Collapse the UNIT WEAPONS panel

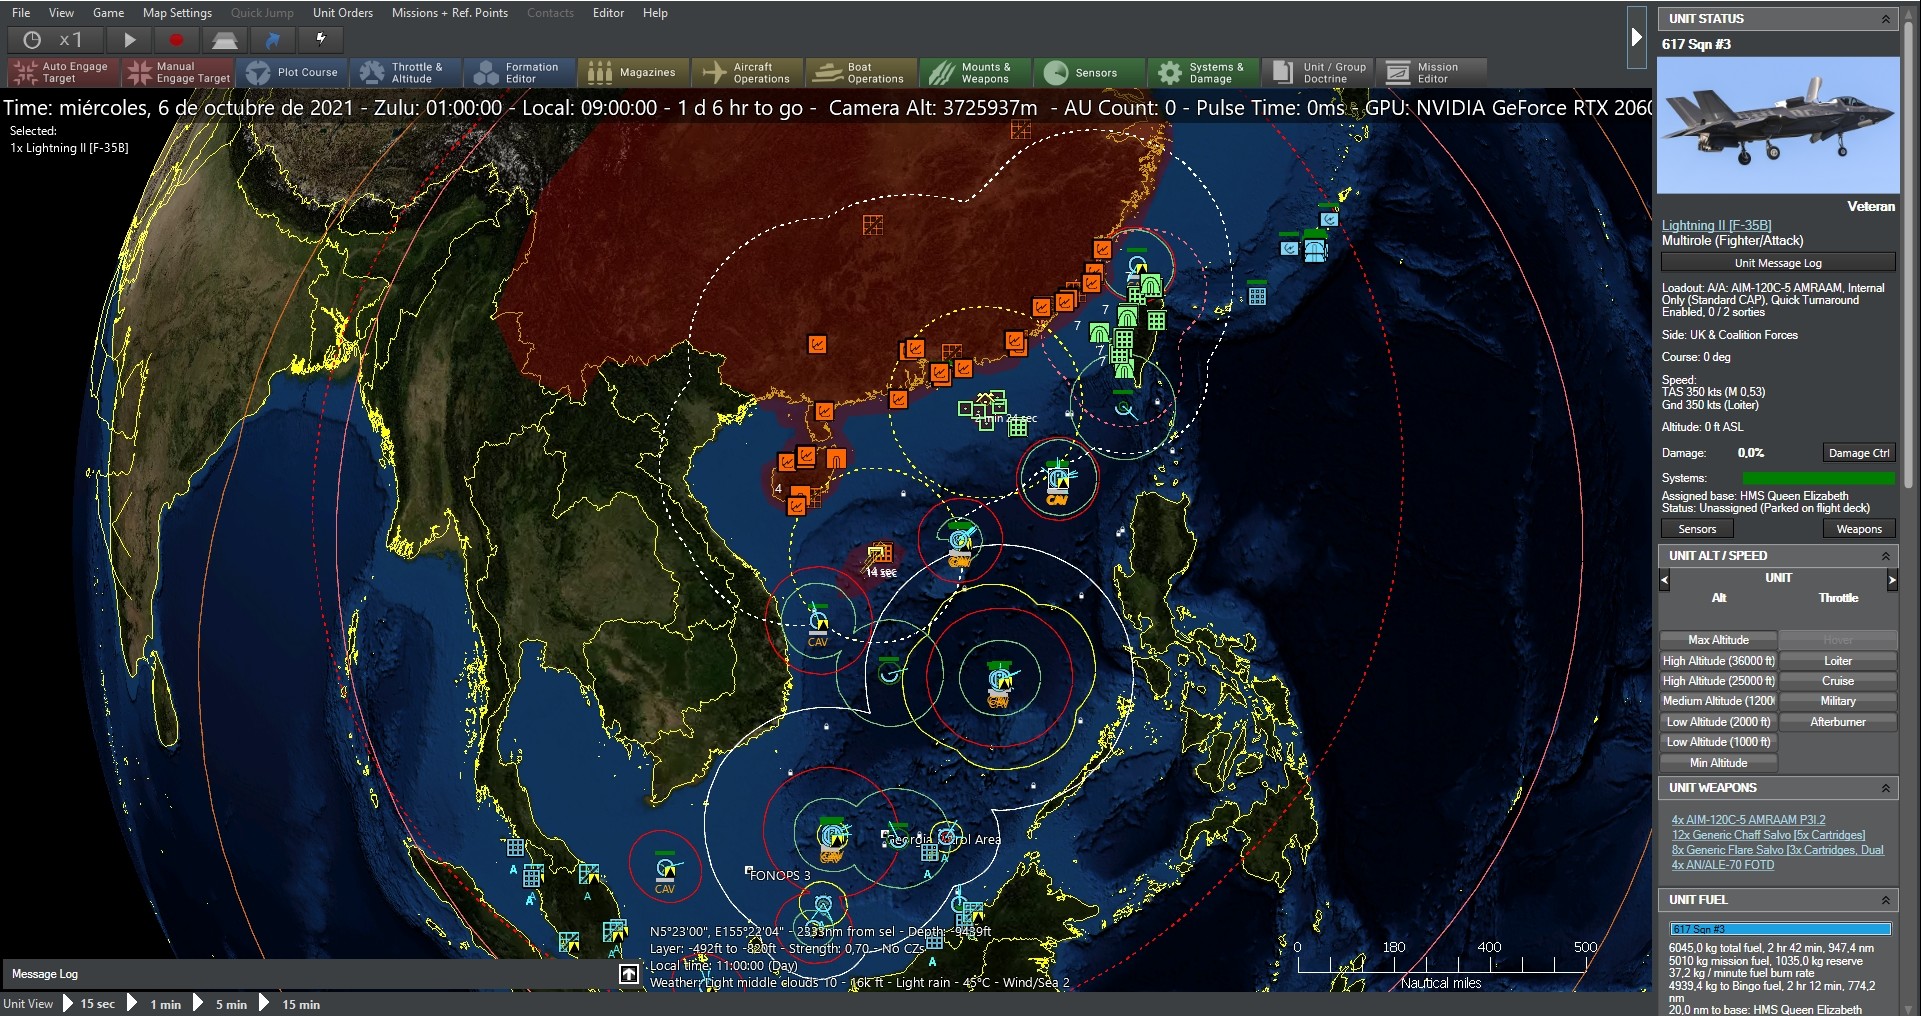pos(1886,788)
